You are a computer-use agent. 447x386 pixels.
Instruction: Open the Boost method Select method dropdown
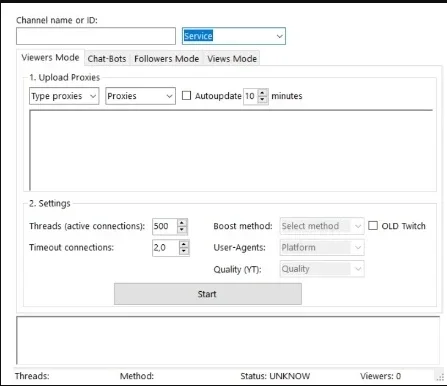322,226
